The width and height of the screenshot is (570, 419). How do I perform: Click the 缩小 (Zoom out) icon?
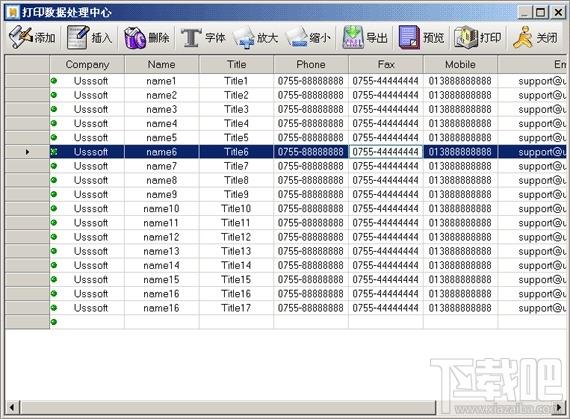click(x=297, y=37)
